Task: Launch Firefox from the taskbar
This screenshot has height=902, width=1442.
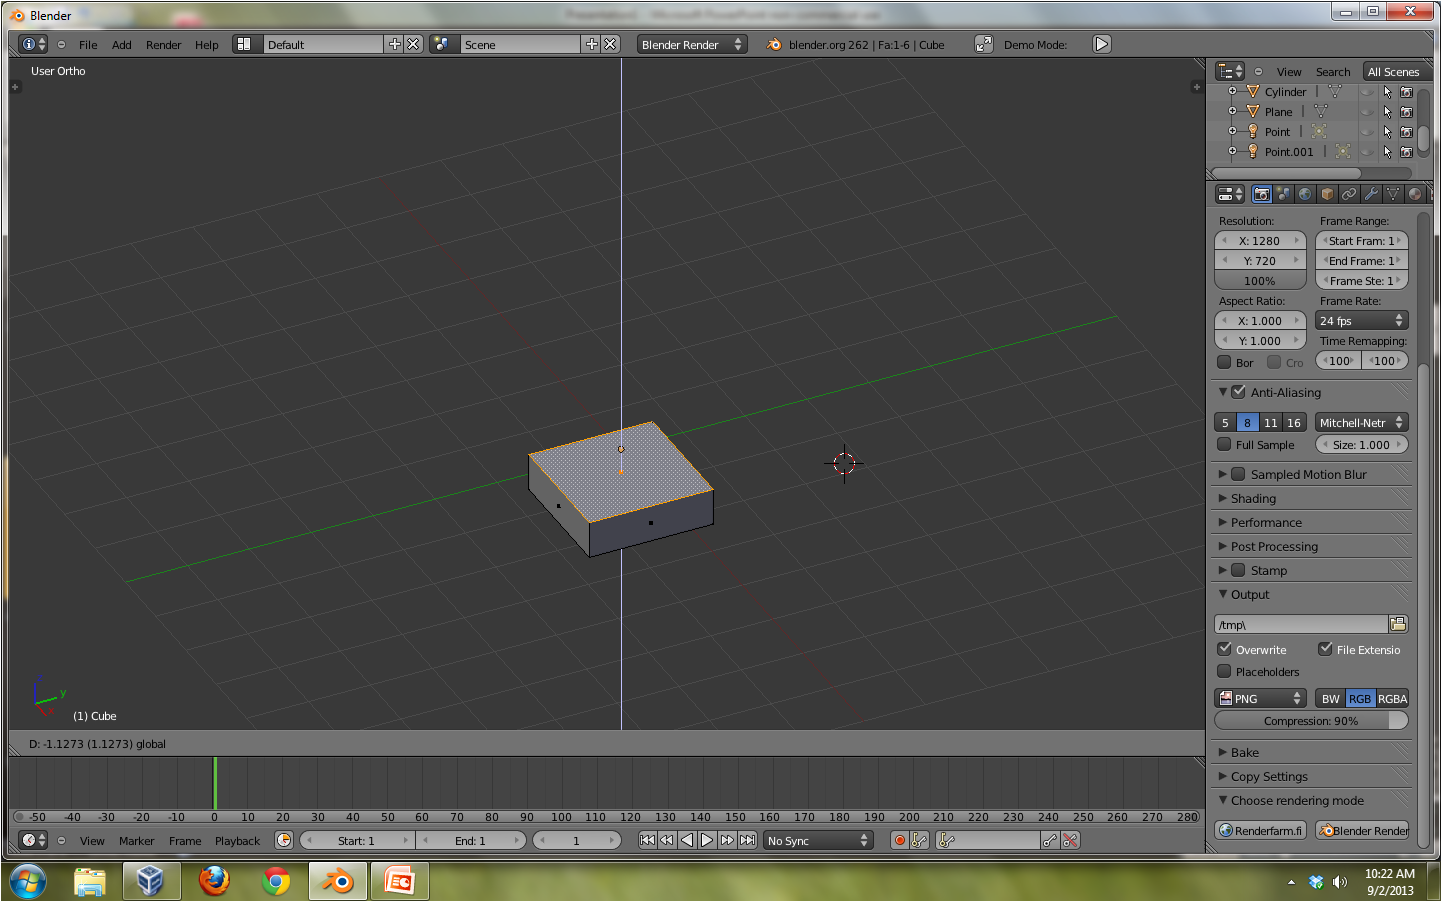Action: [x=214, y=880]
